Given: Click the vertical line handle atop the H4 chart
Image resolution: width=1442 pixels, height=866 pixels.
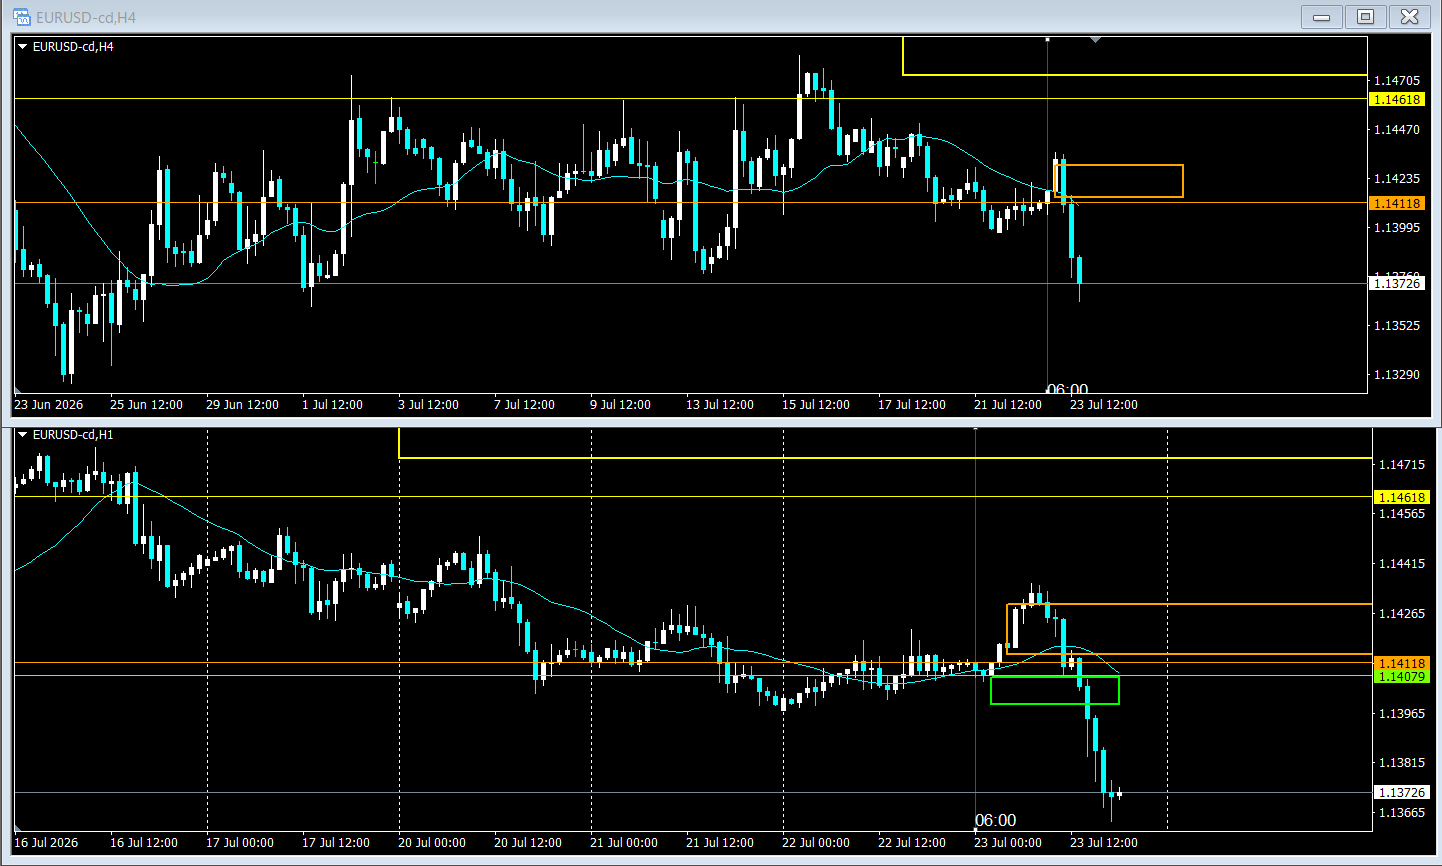Looking at the screenshot, I should click(x=1047, y=39).
